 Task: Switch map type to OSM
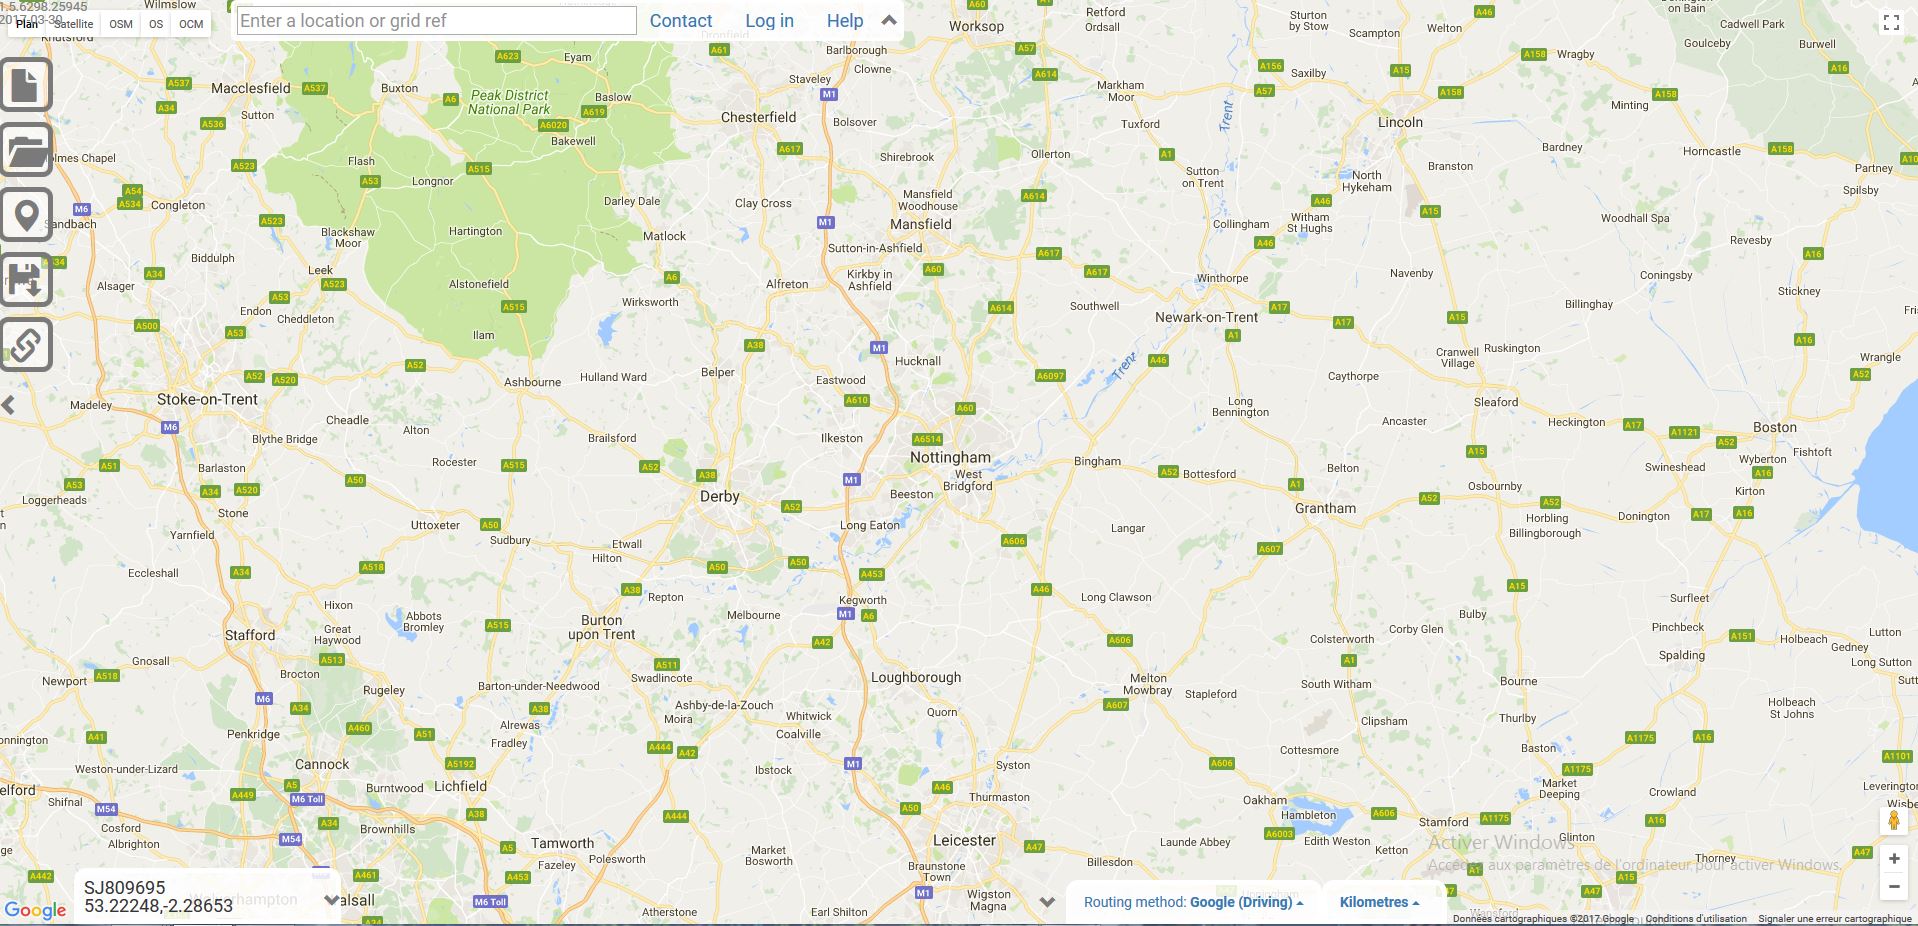[x=121, y=24]
